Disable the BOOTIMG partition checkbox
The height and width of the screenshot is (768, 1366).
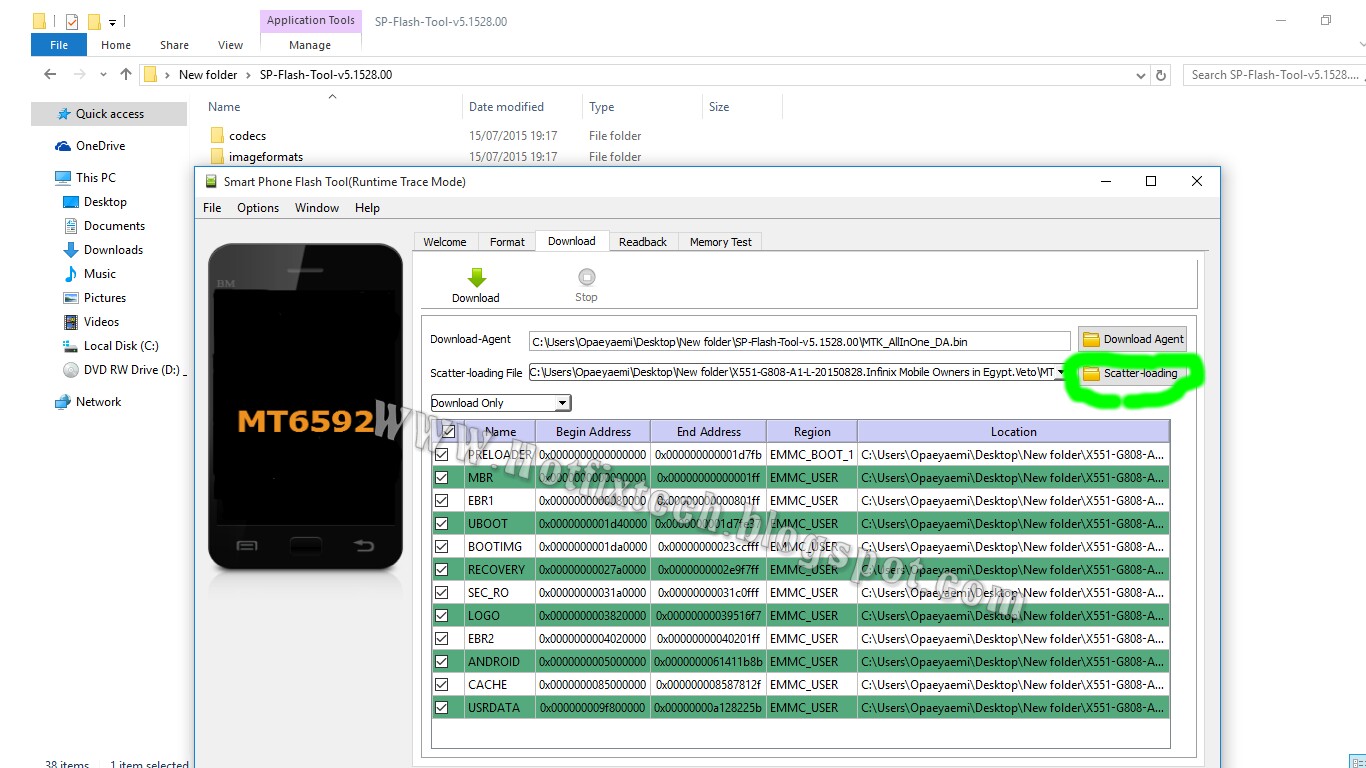[442, 547]
